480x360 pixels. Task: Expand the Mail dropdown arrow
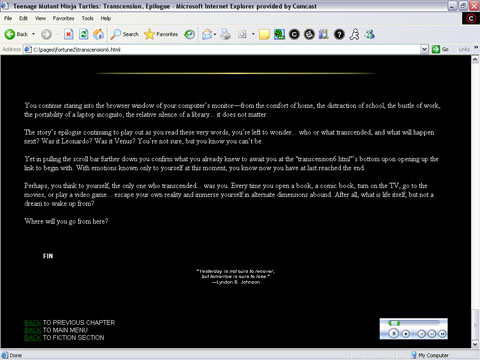coord(215,34)
